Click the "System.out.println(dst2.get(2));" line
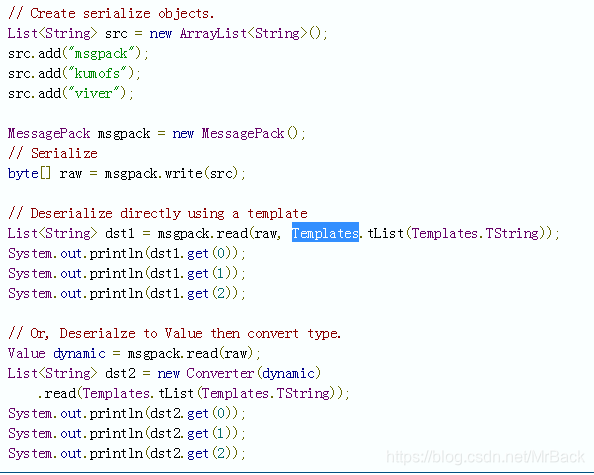This screenshot has width=594, height=475. (127, 453)
